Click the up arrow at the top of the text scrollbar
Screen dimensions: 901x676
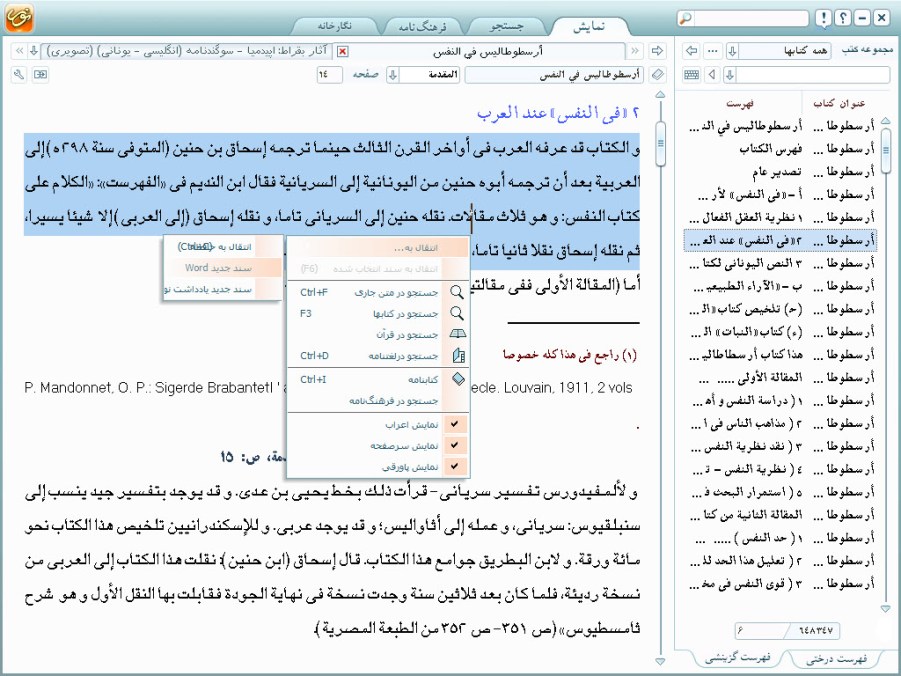[x=660, y=95]
